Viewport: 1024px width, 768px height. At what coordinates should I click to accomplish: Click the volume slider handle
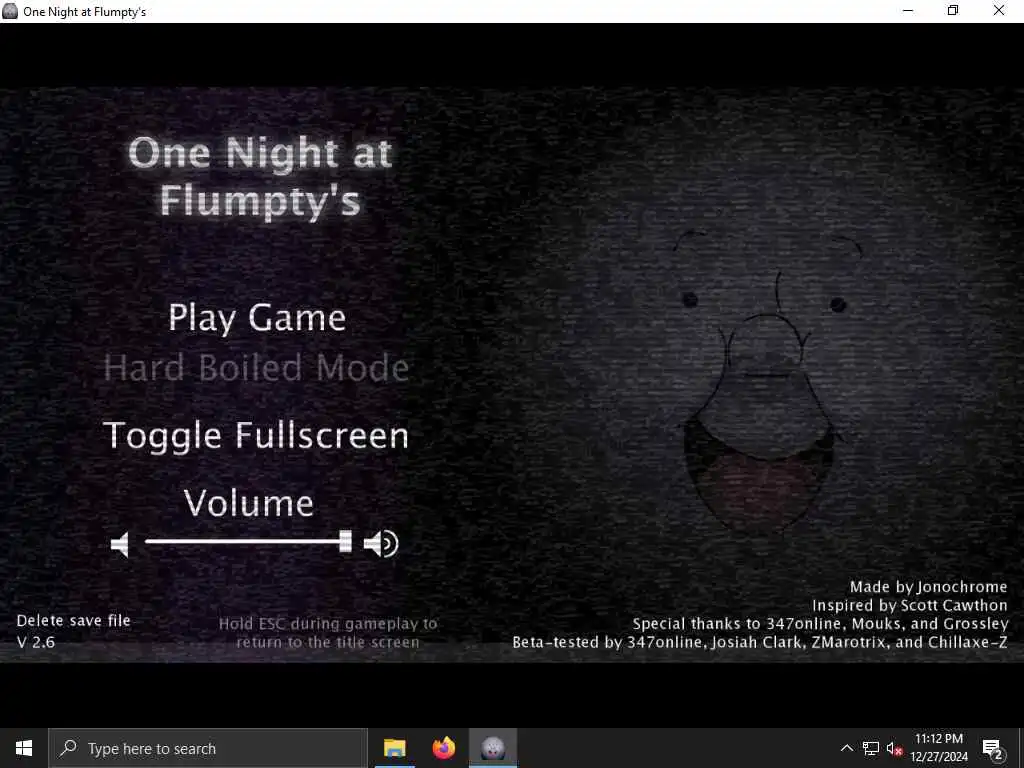tap(345, 541)
